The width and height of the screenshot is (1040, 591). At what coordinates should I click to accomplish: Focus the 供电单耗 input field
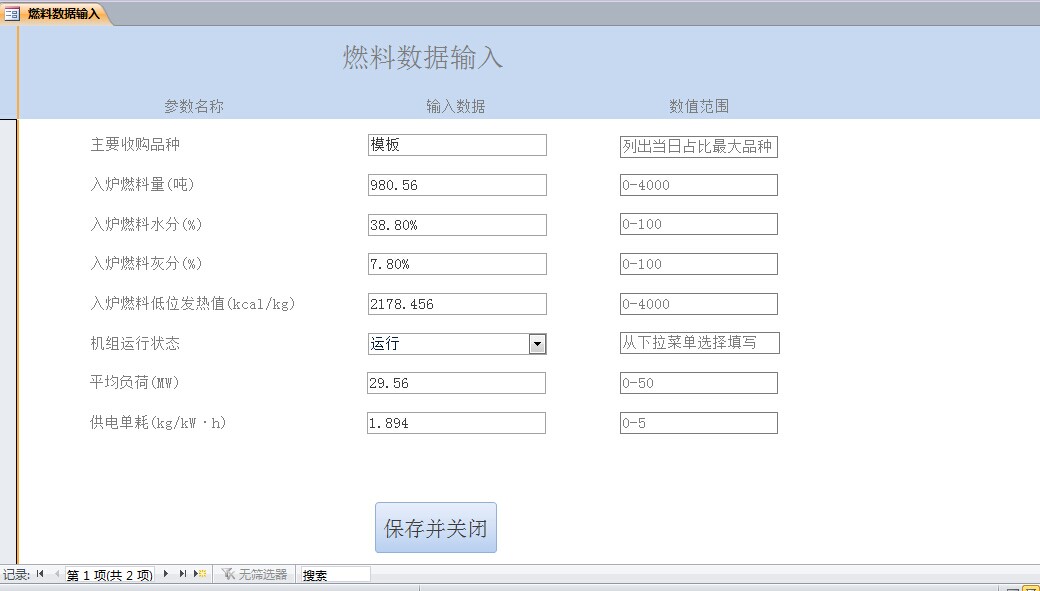(456, 423)
